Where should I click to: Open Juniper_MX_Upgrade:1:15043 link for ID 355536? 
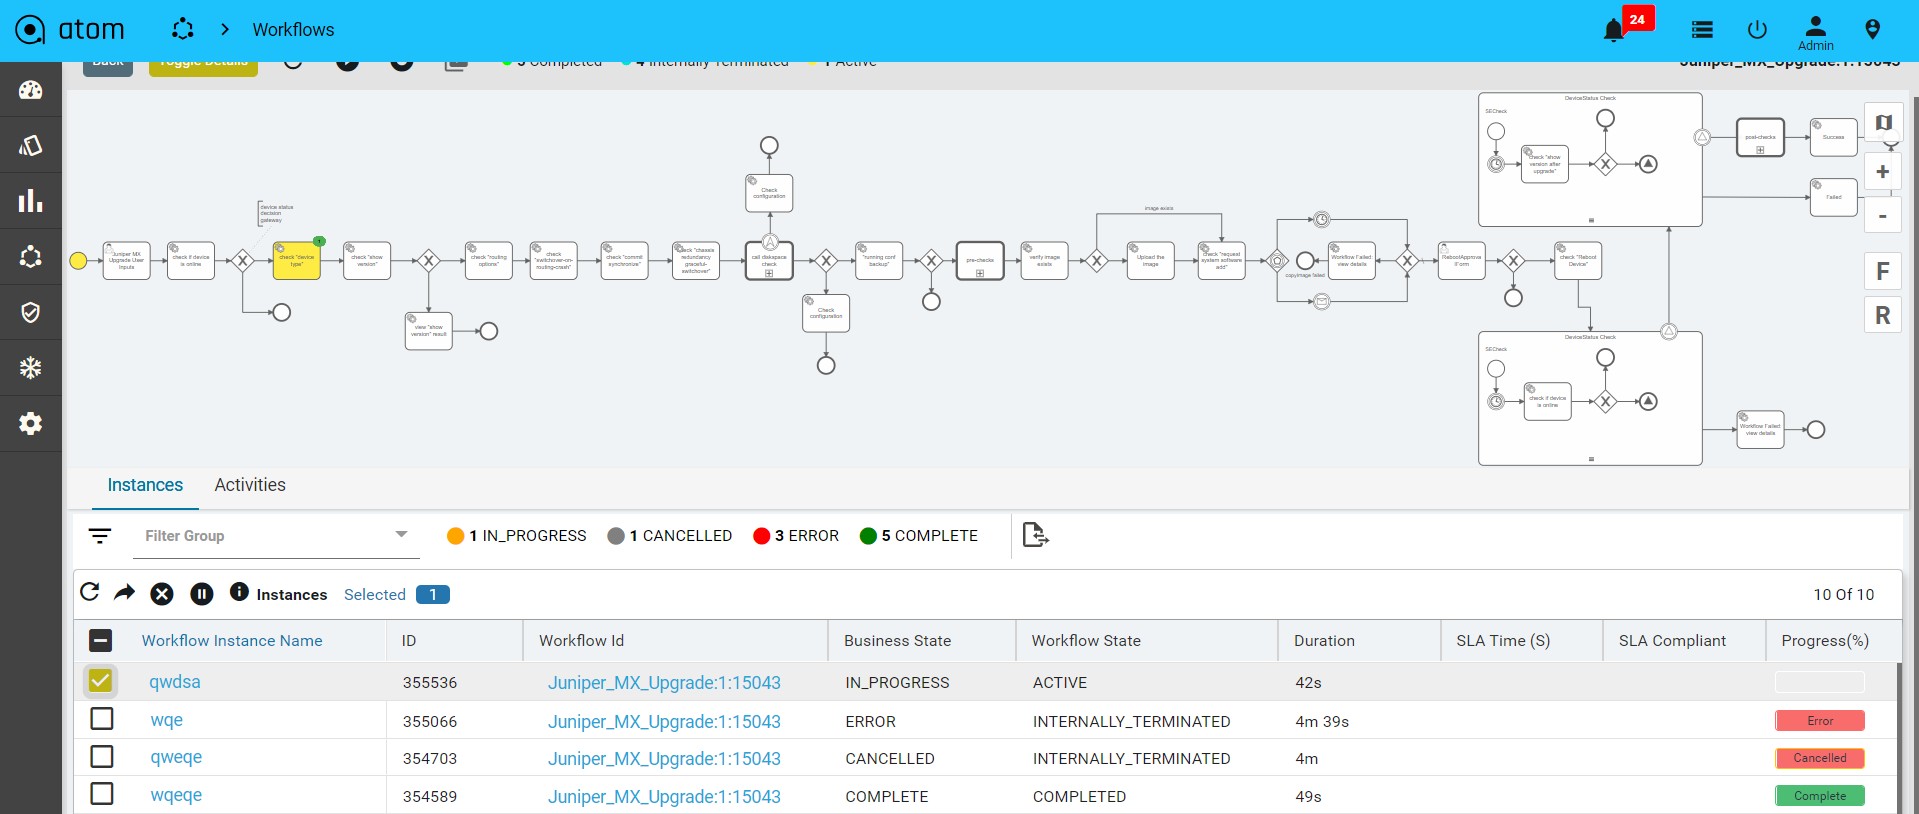pos(664,683)
